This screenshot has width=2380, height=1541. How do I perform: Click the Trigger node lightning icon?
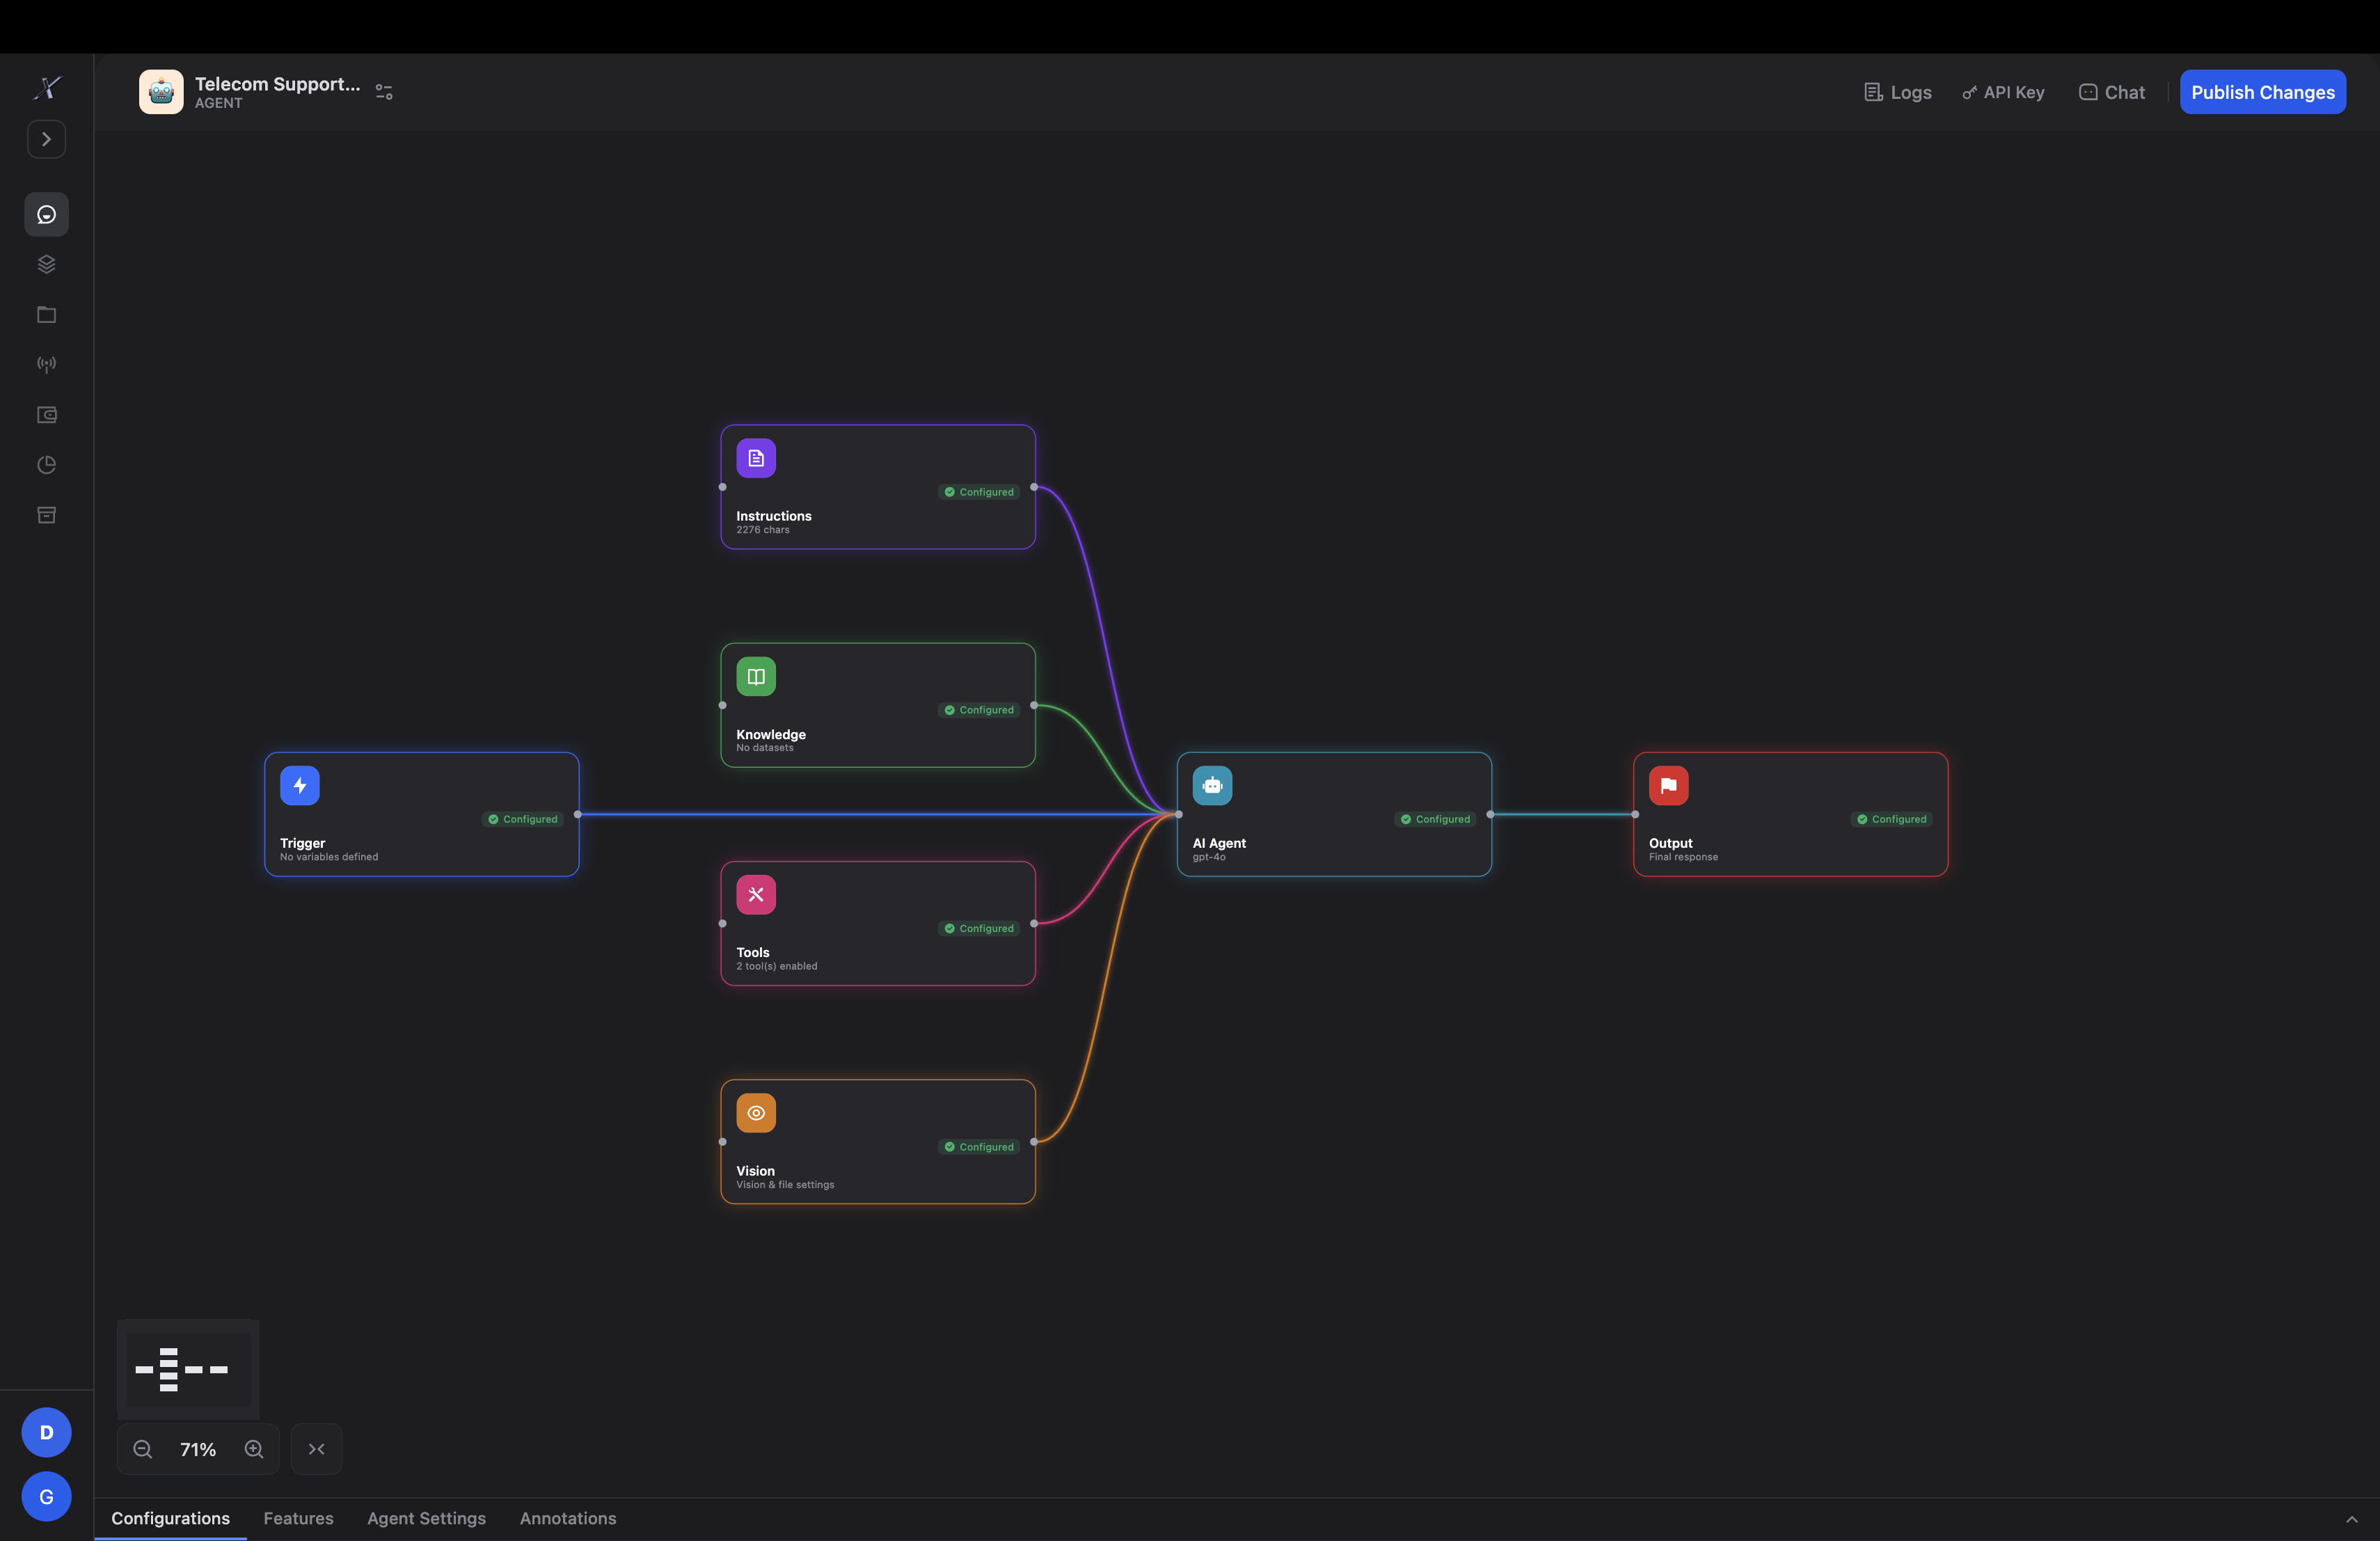pyautogui.click(x=300, y=785)
